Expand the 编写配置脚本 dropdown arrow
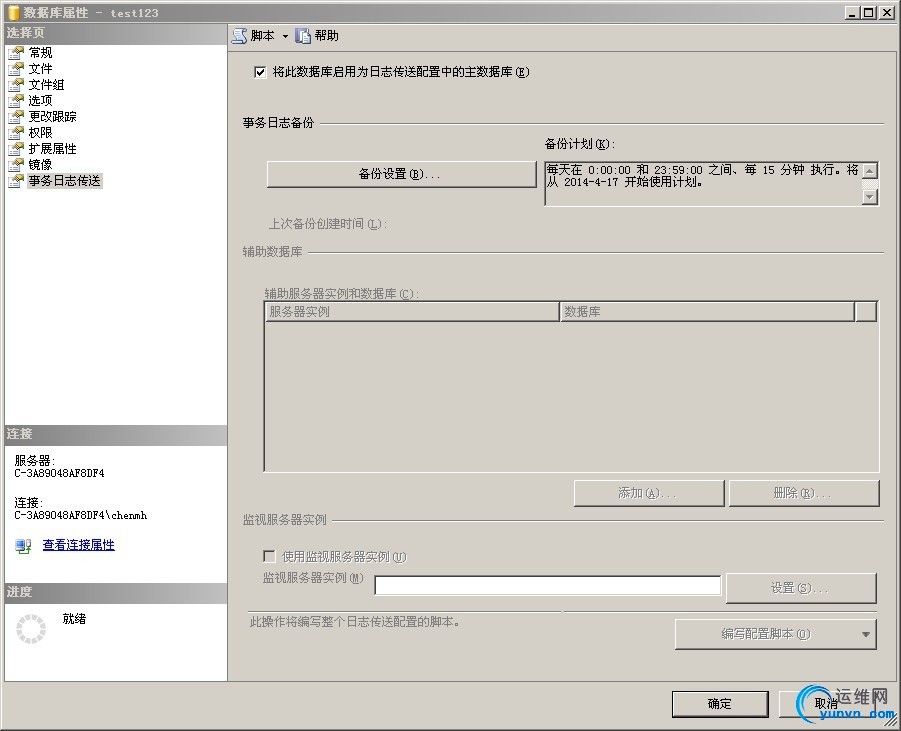This screenshot has width=901, height=731. pos(865,634)
